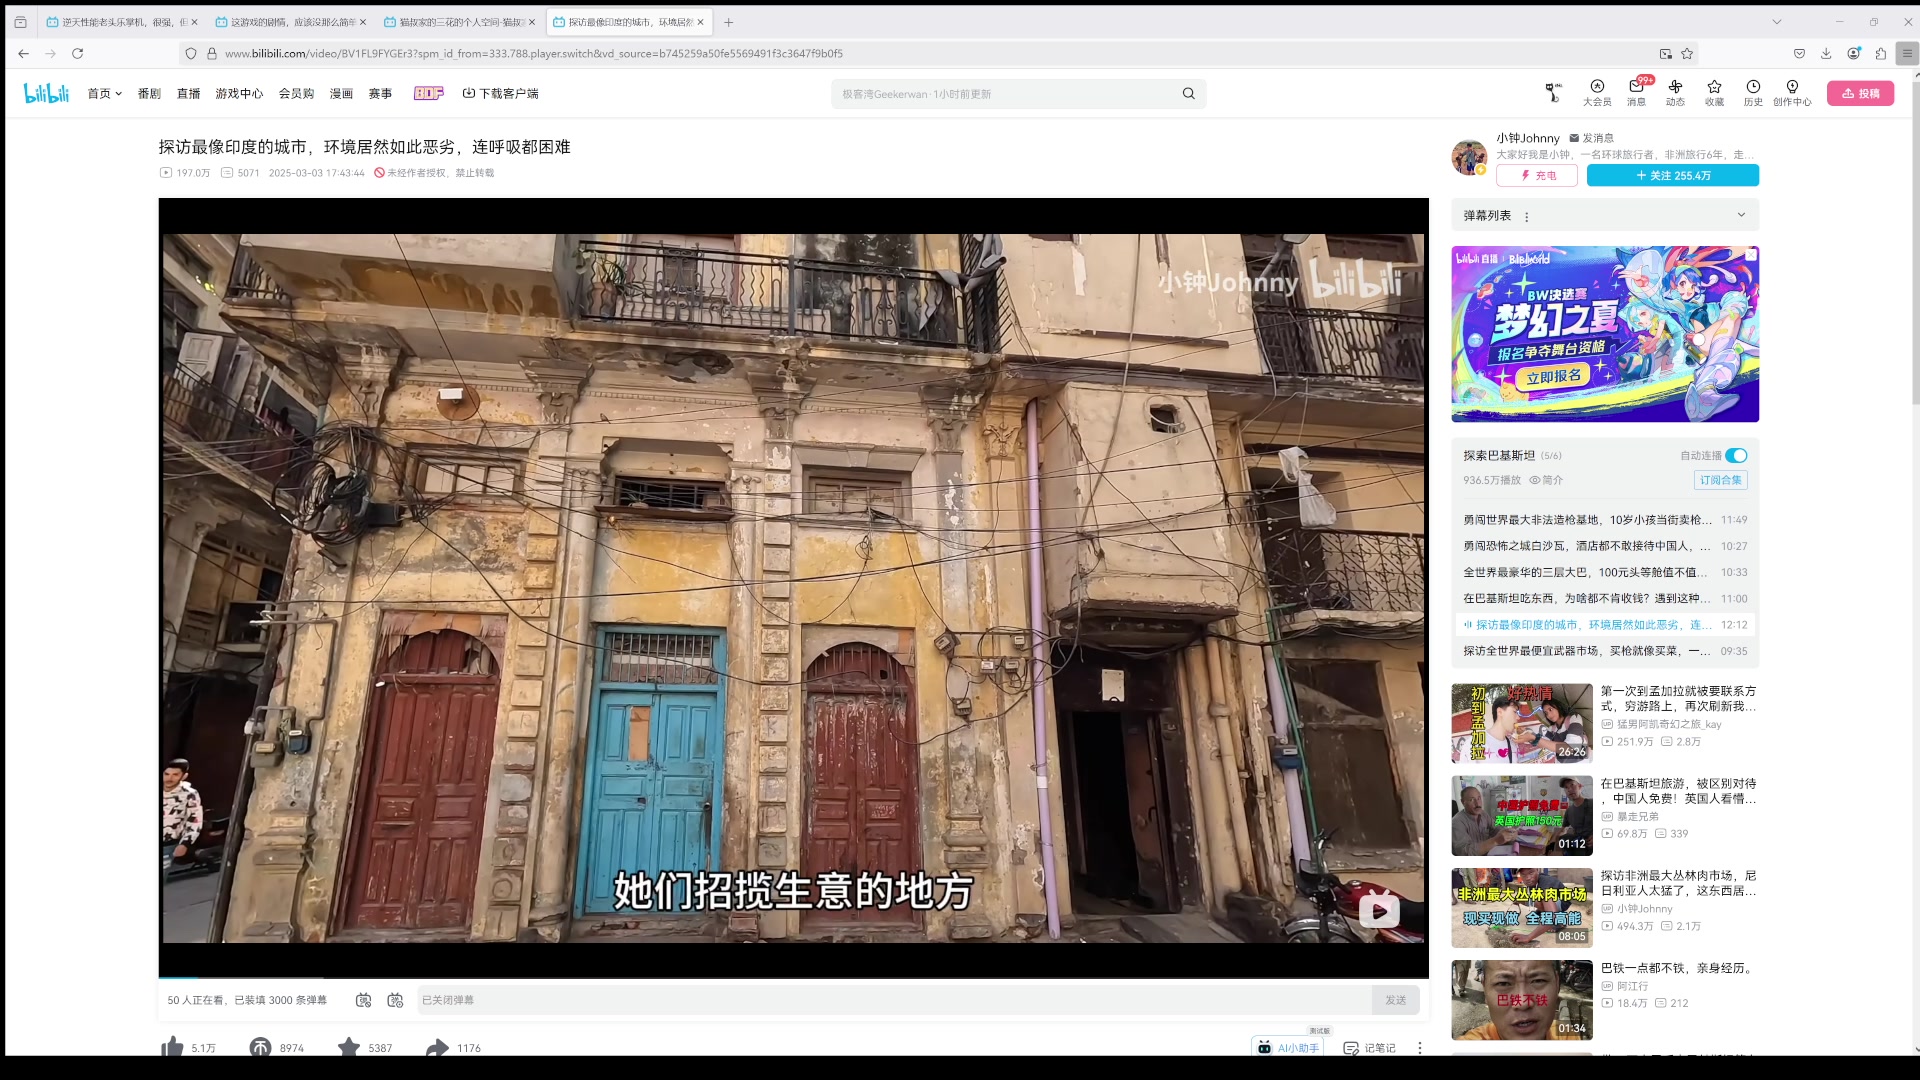Open 收藏 favorites icon
Viewport: 1920px width, 1080px height.
(1714, 93)
